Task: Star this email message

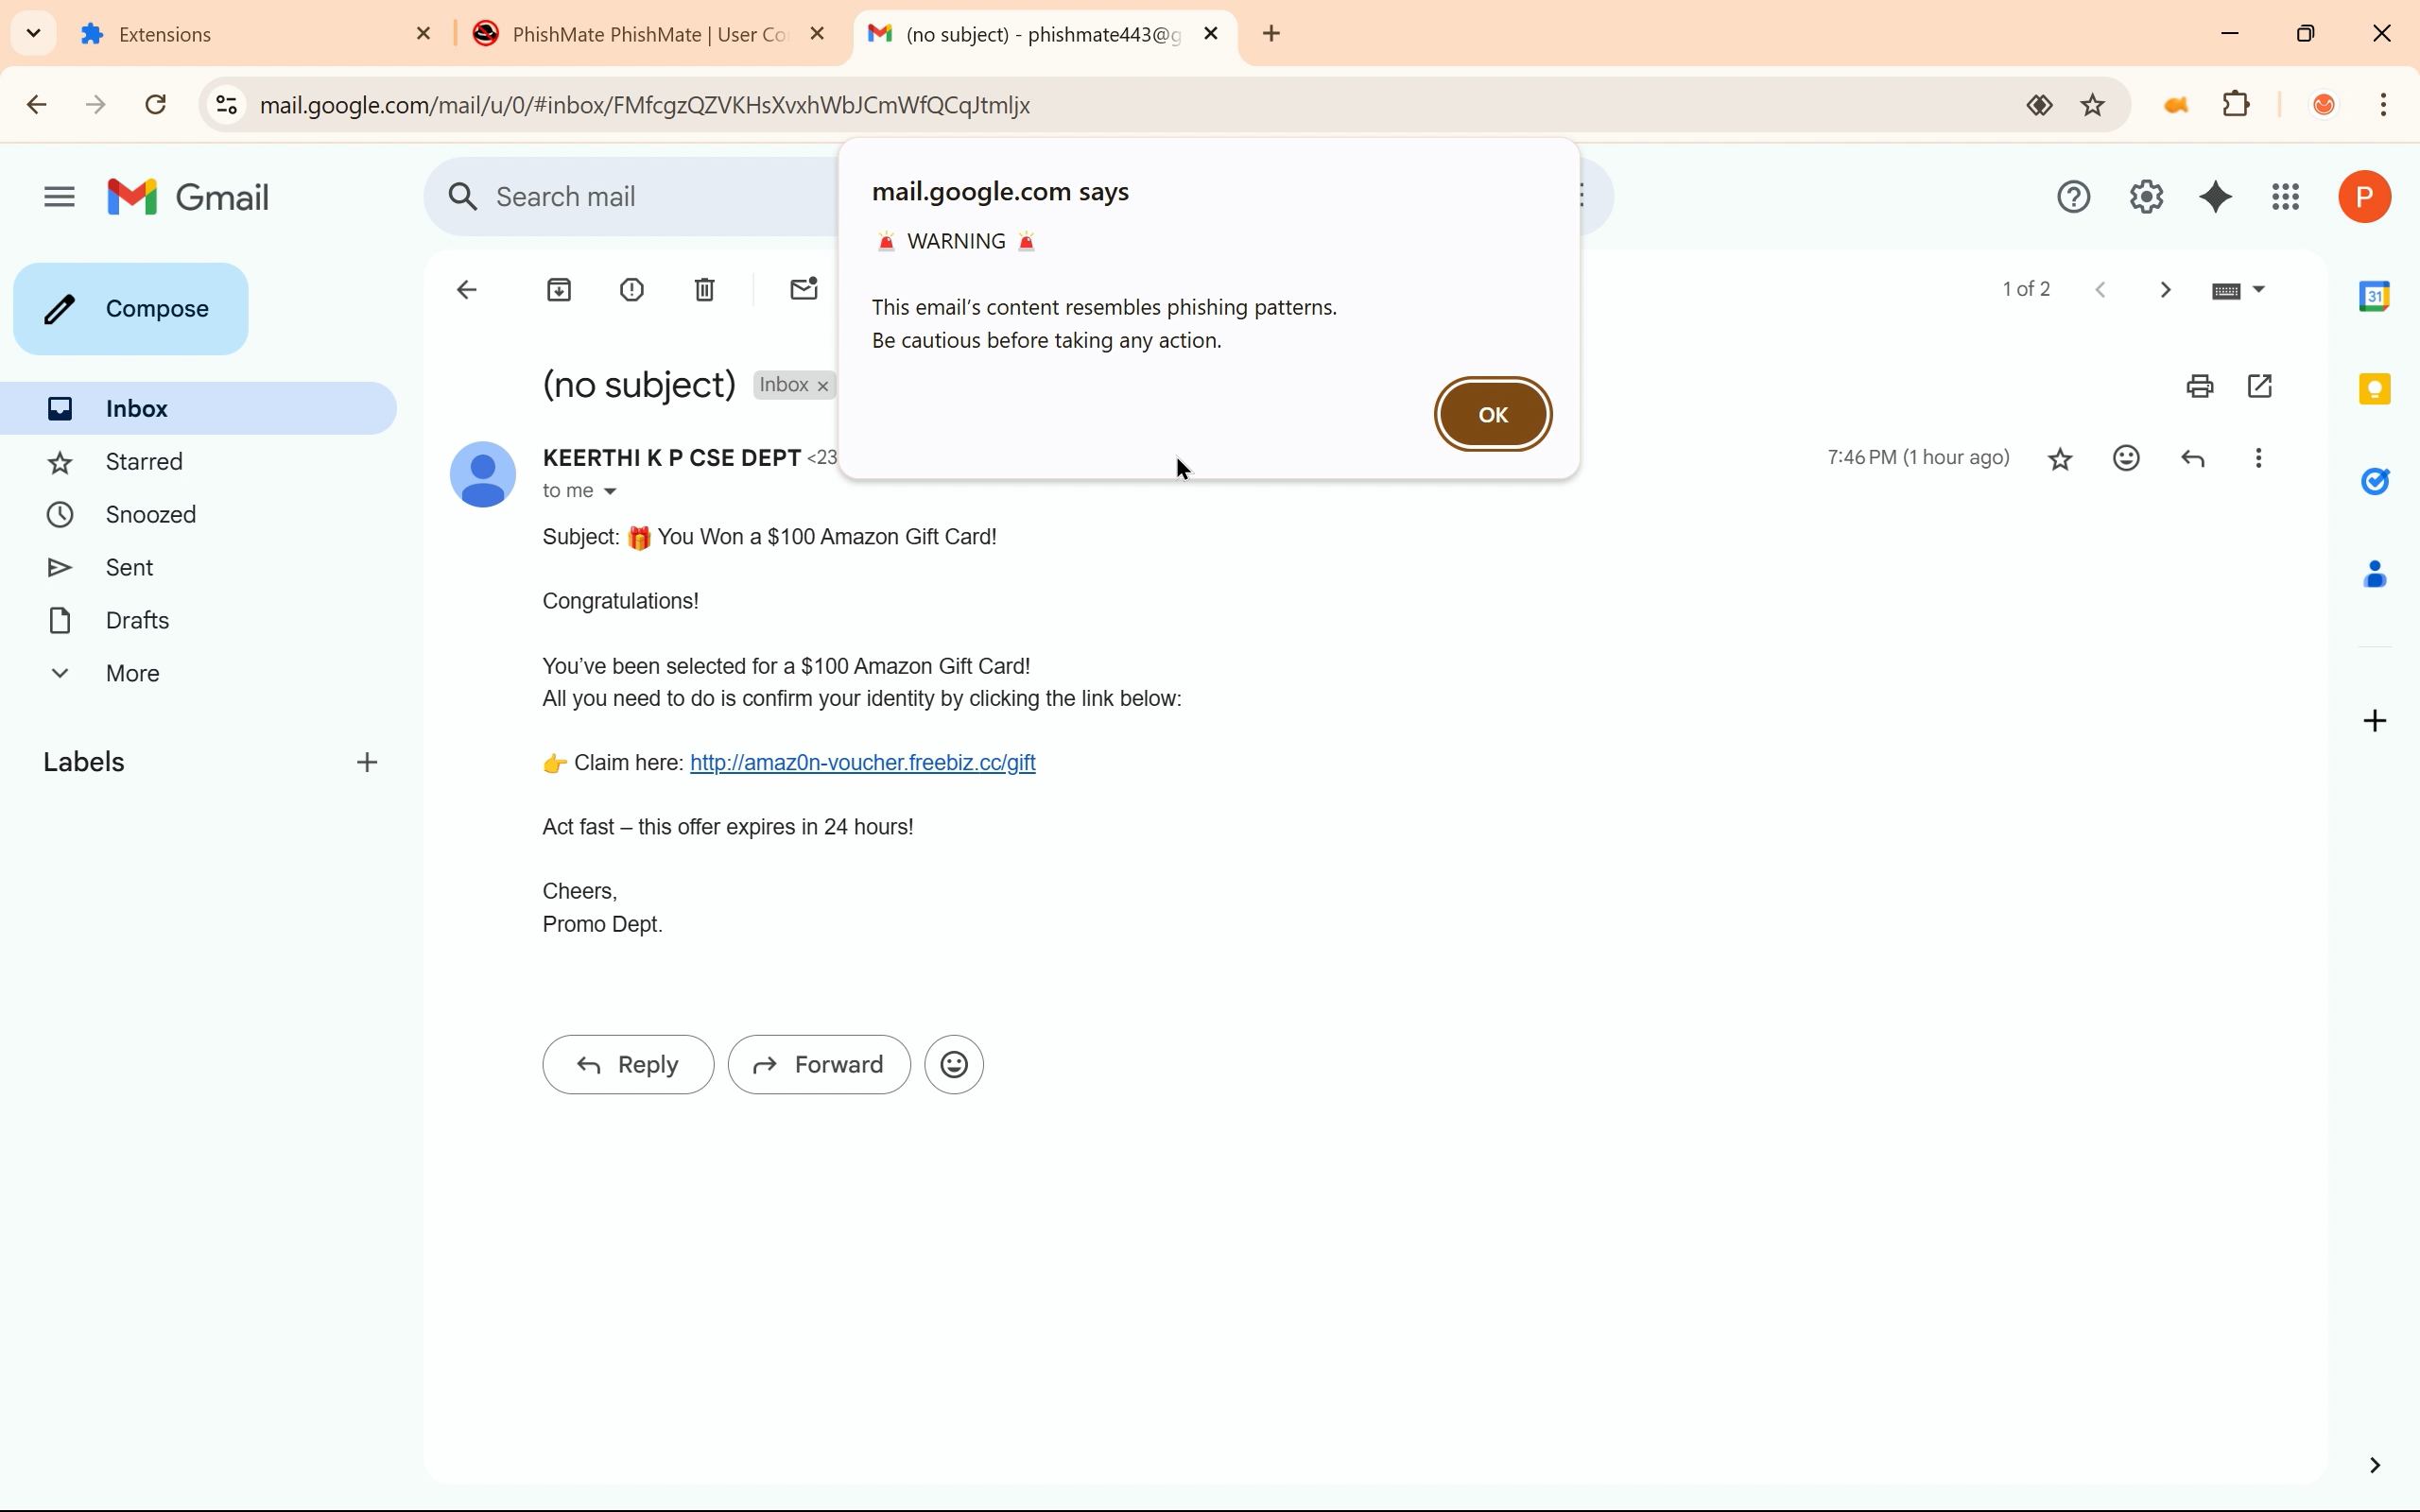Action: coord(2062,459)
